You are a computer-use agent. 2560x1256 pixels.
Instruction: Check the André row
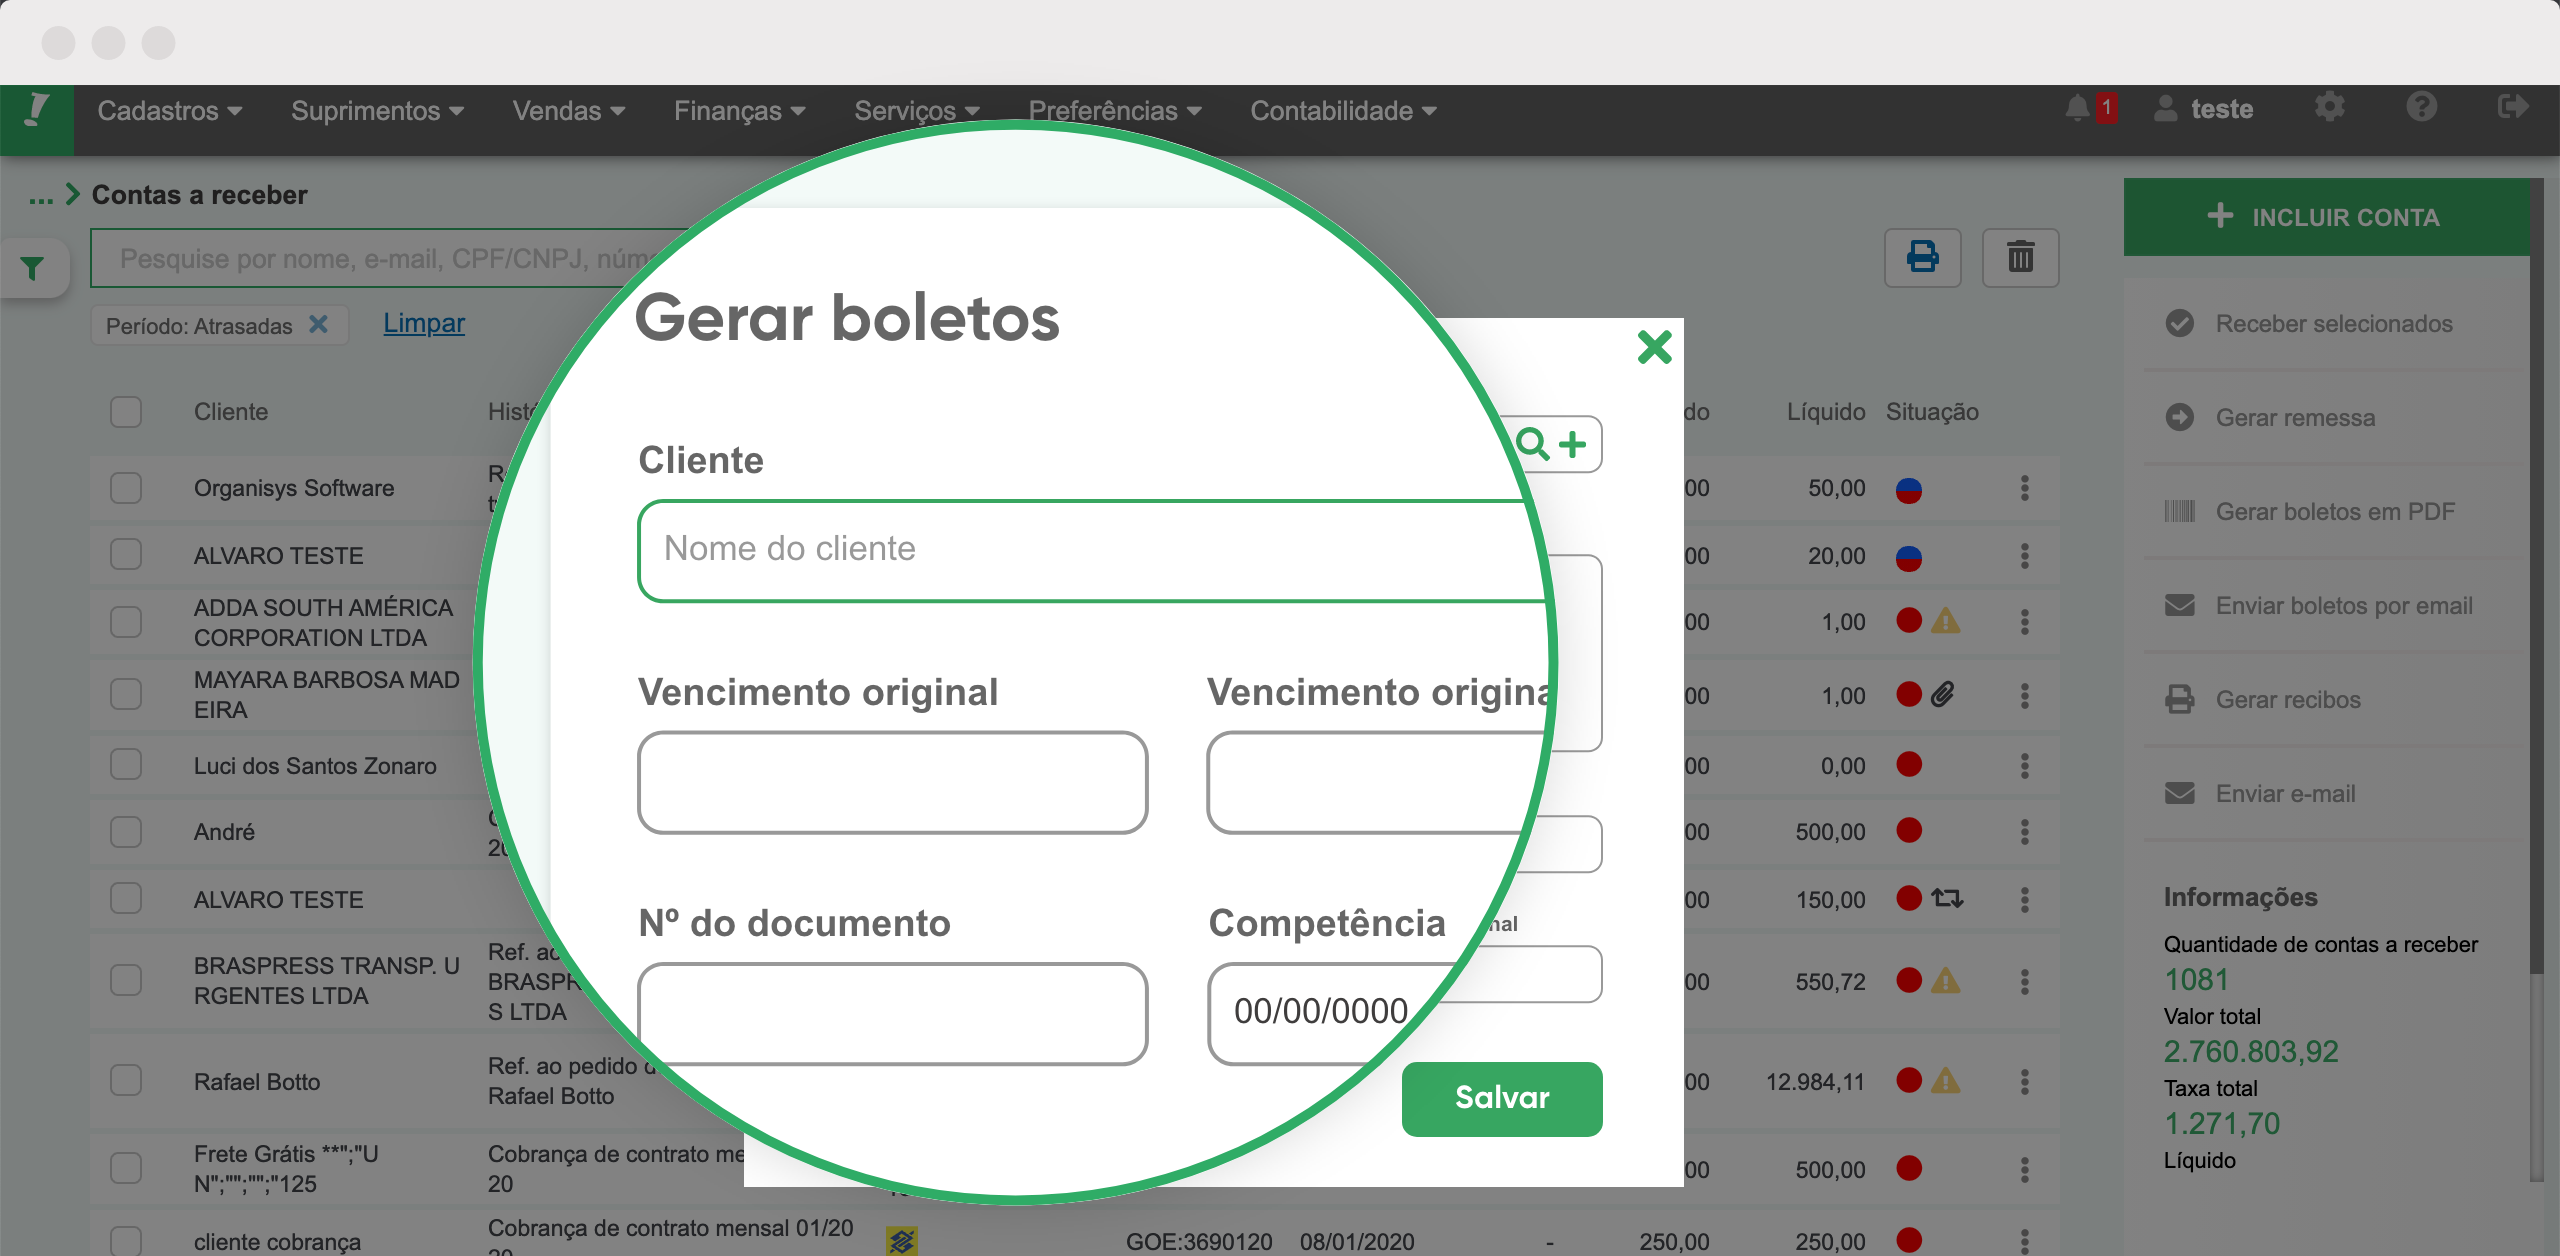(x=126, y=832)
